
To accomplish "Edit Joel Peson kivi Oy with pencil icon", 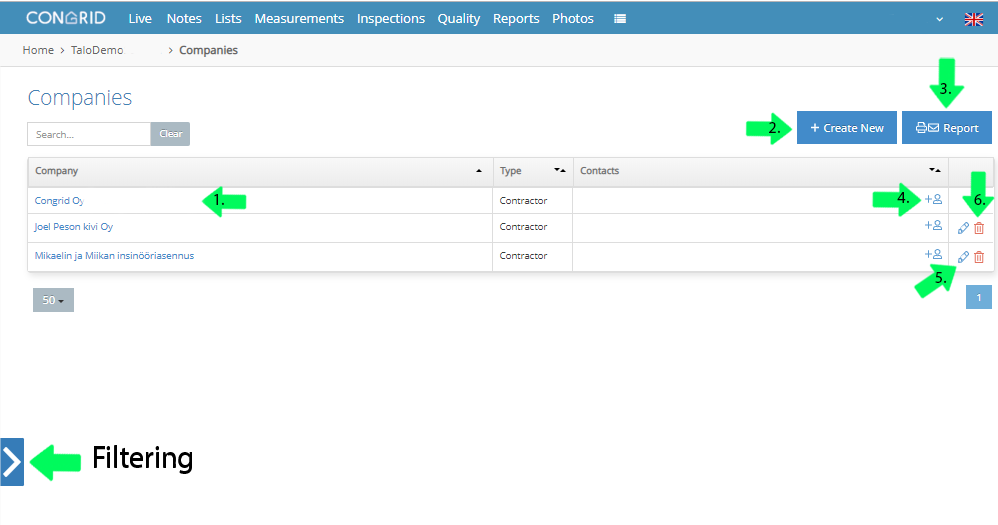I will (x=963, y=228).
